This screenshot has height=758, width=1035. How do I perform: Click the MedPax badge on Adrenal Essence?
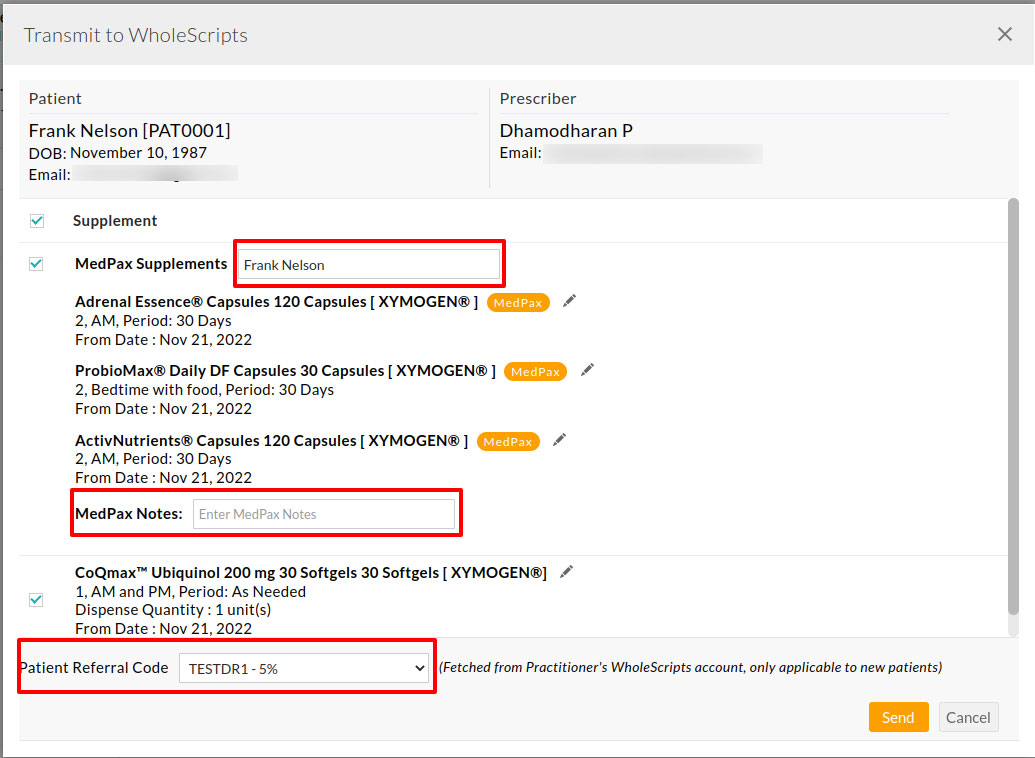(x=518, y=303)
